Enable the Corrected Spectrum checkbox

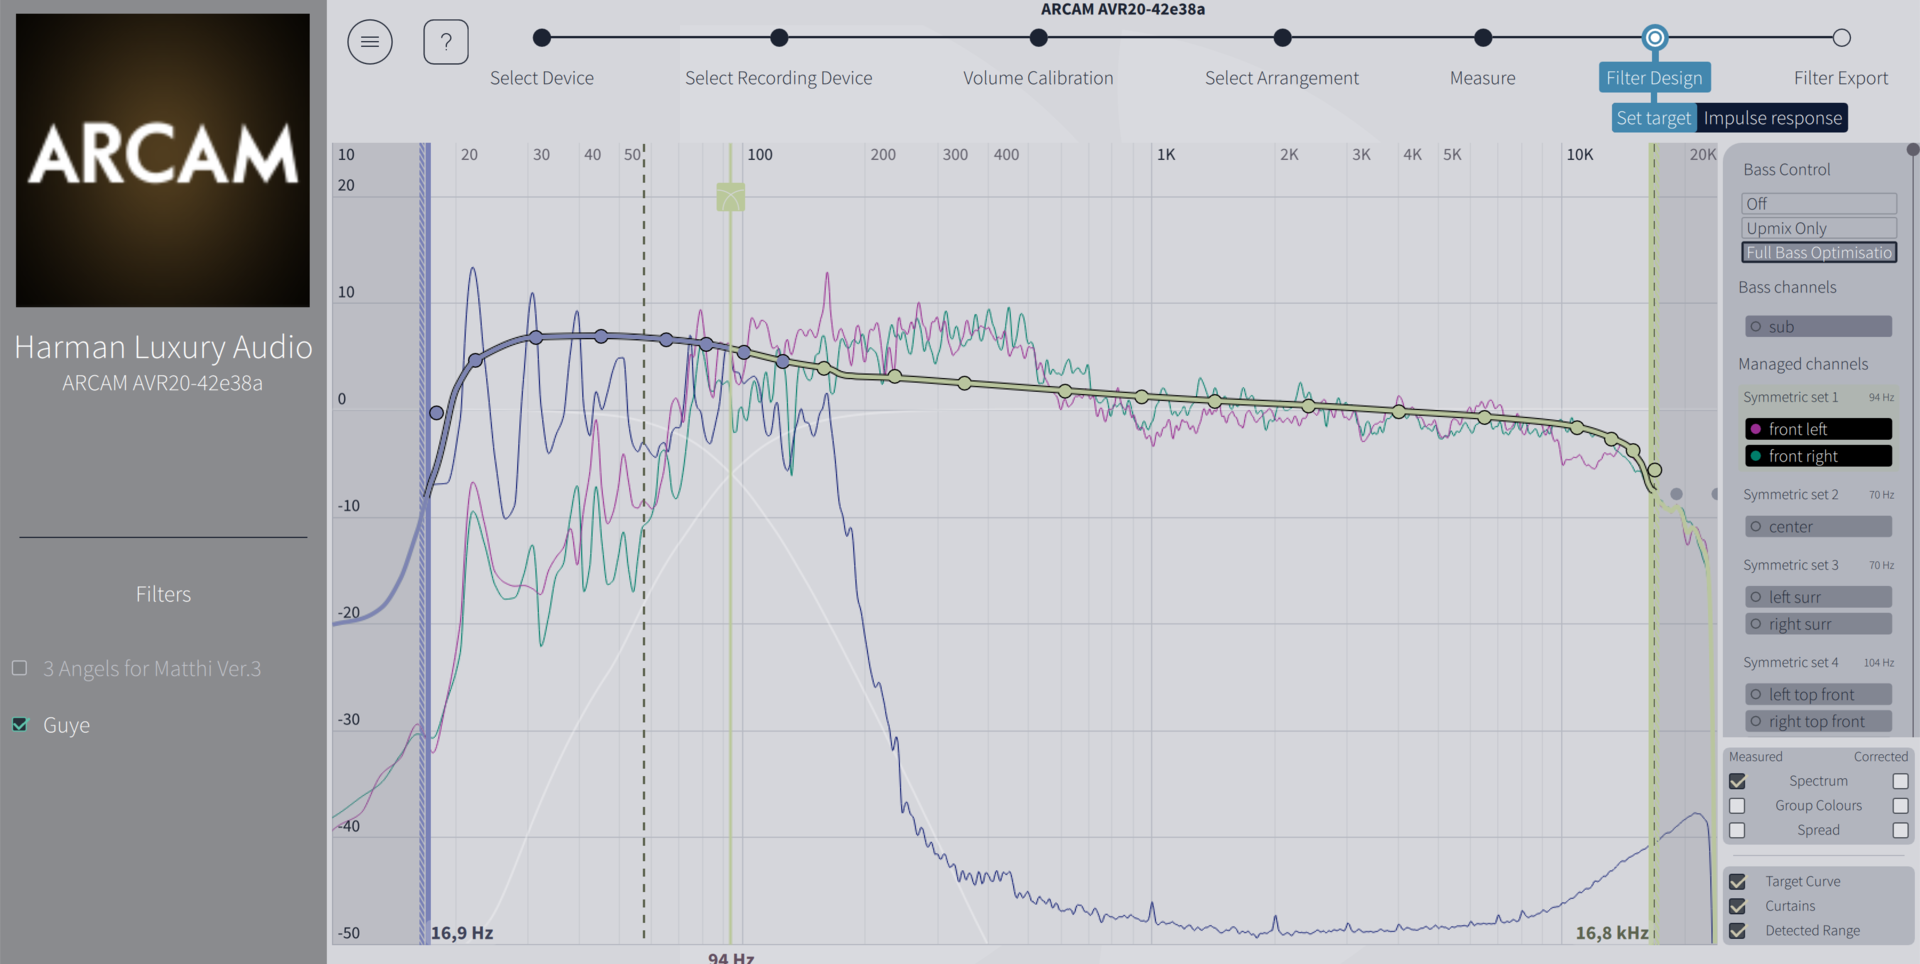coord(1900,781)
